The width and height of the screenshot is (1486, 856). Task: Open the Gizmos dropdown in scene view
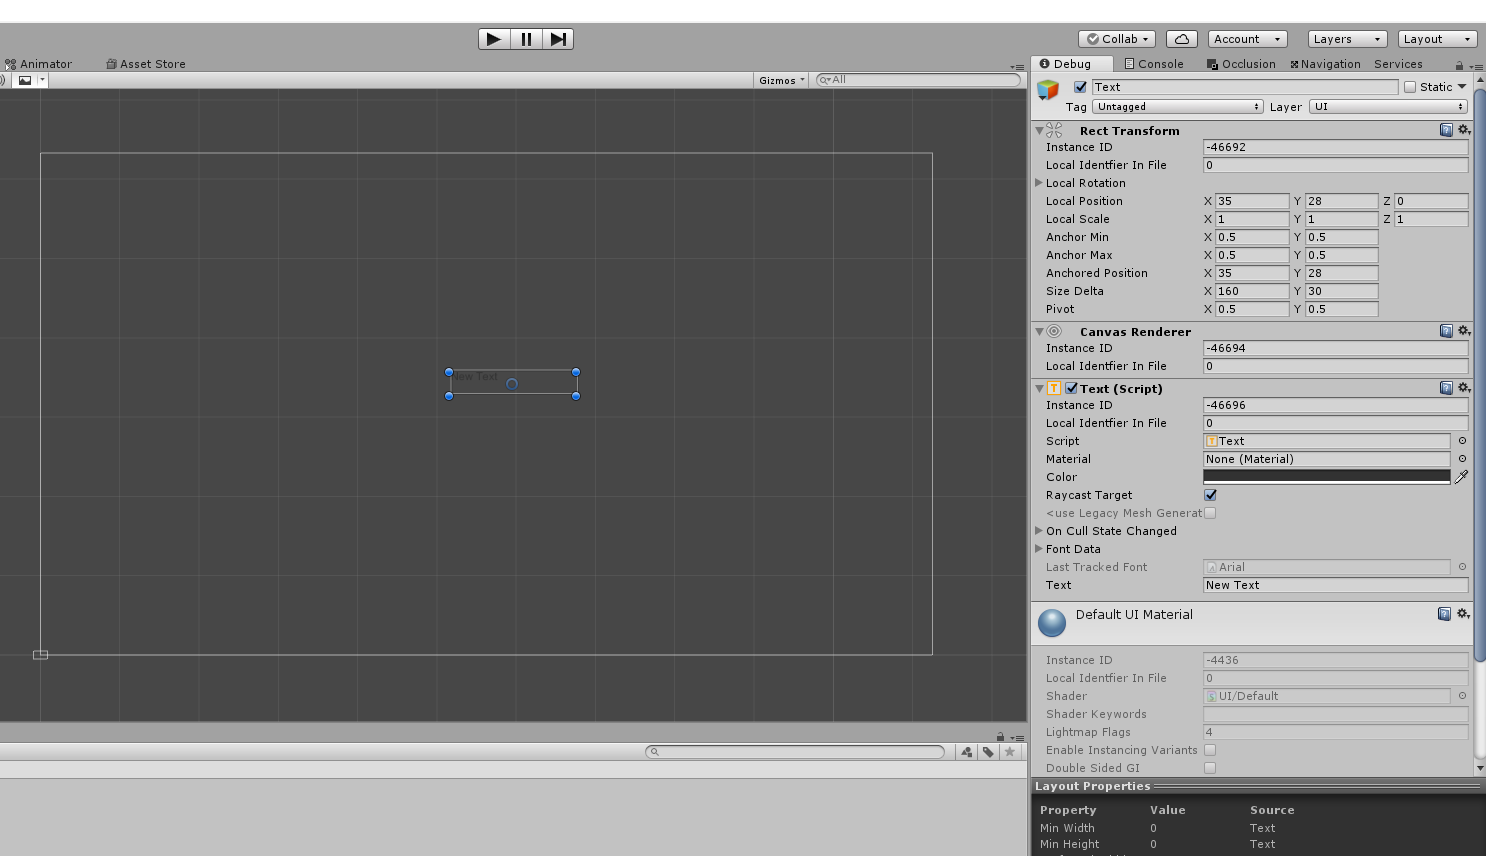pyautogui.click(x=781, y=80)
